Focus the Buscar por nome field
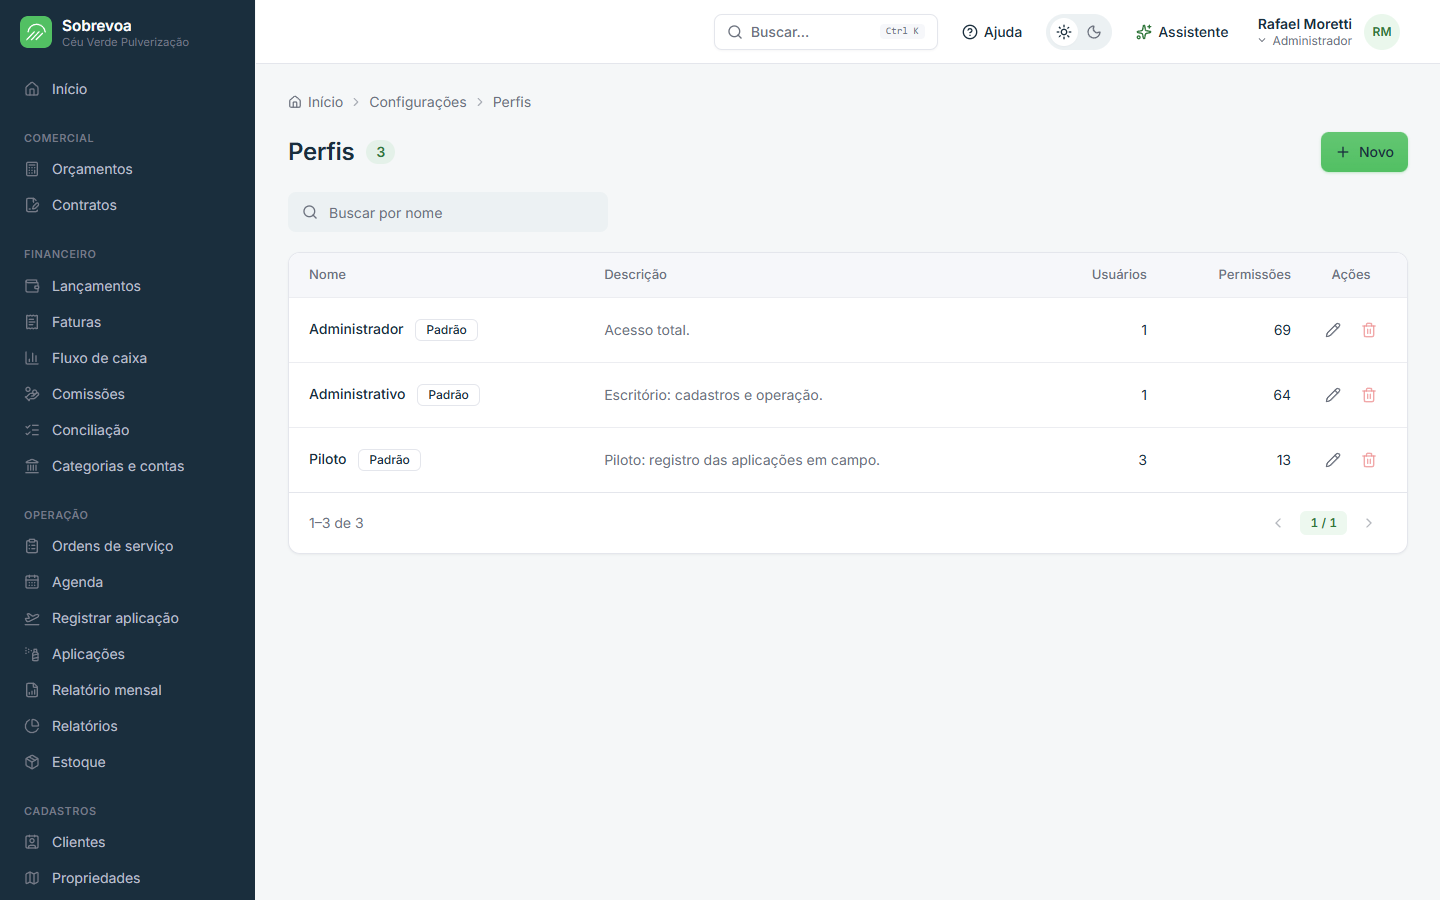Image resolution: width=1440 pixels, height=900 pixels. (x=448, y=212)
